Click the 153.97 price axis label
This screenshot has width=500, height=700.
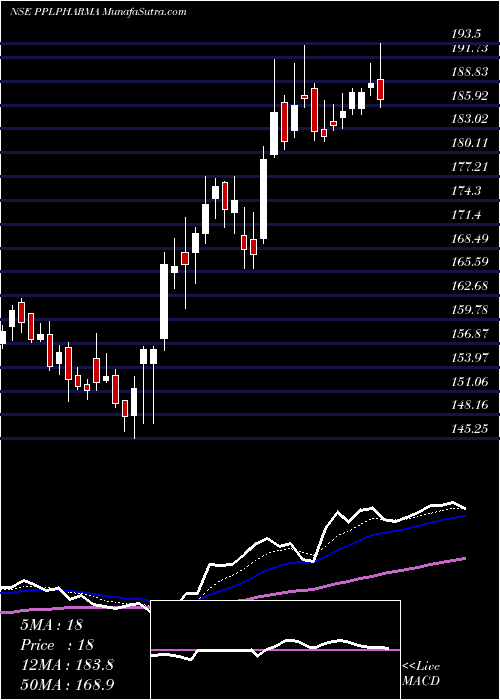(x=469, y=358)
